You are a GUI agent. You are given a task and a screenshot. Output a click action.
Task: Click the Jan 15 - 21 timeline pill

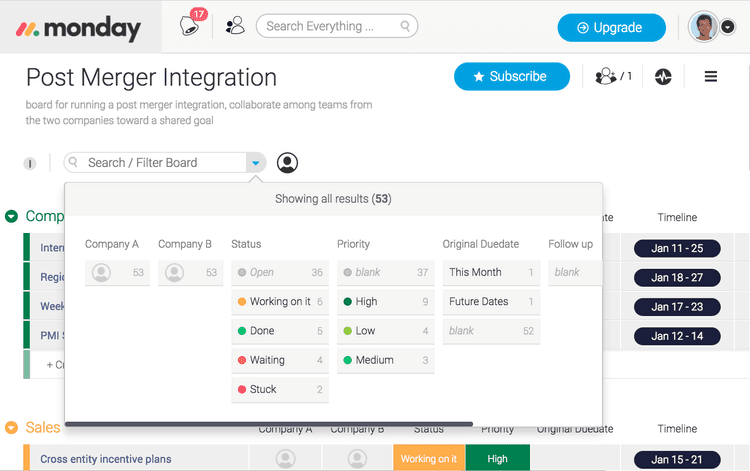click(677, 460)
